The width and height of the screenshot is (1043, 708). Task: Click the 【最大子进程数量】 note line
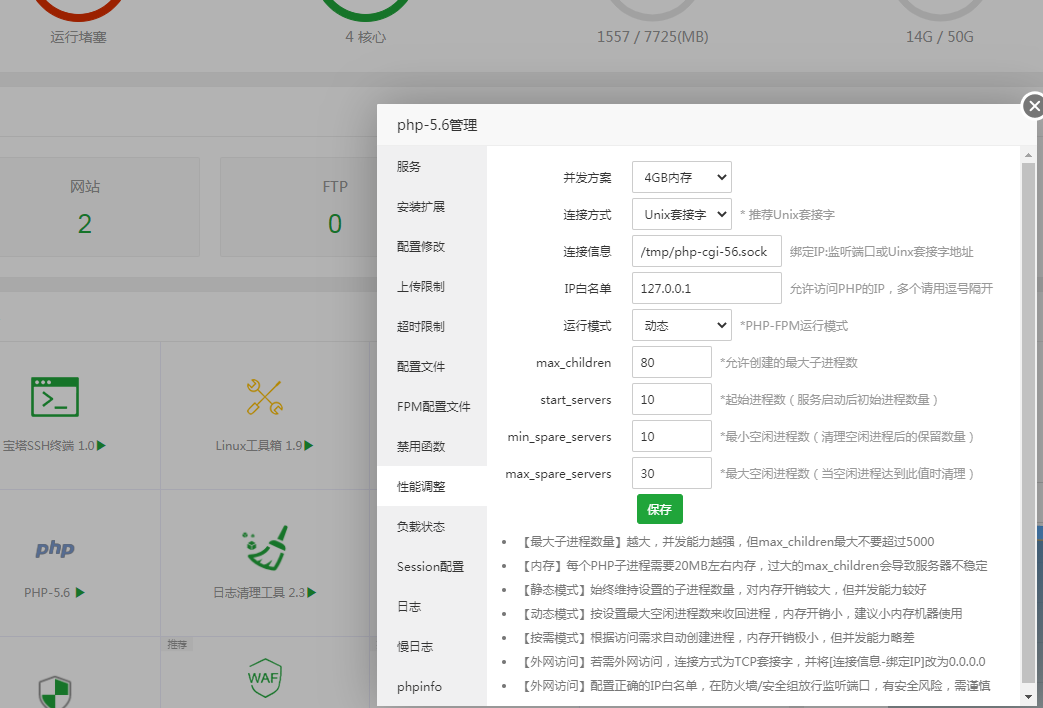pyautogui.click(x=726, y=542)
